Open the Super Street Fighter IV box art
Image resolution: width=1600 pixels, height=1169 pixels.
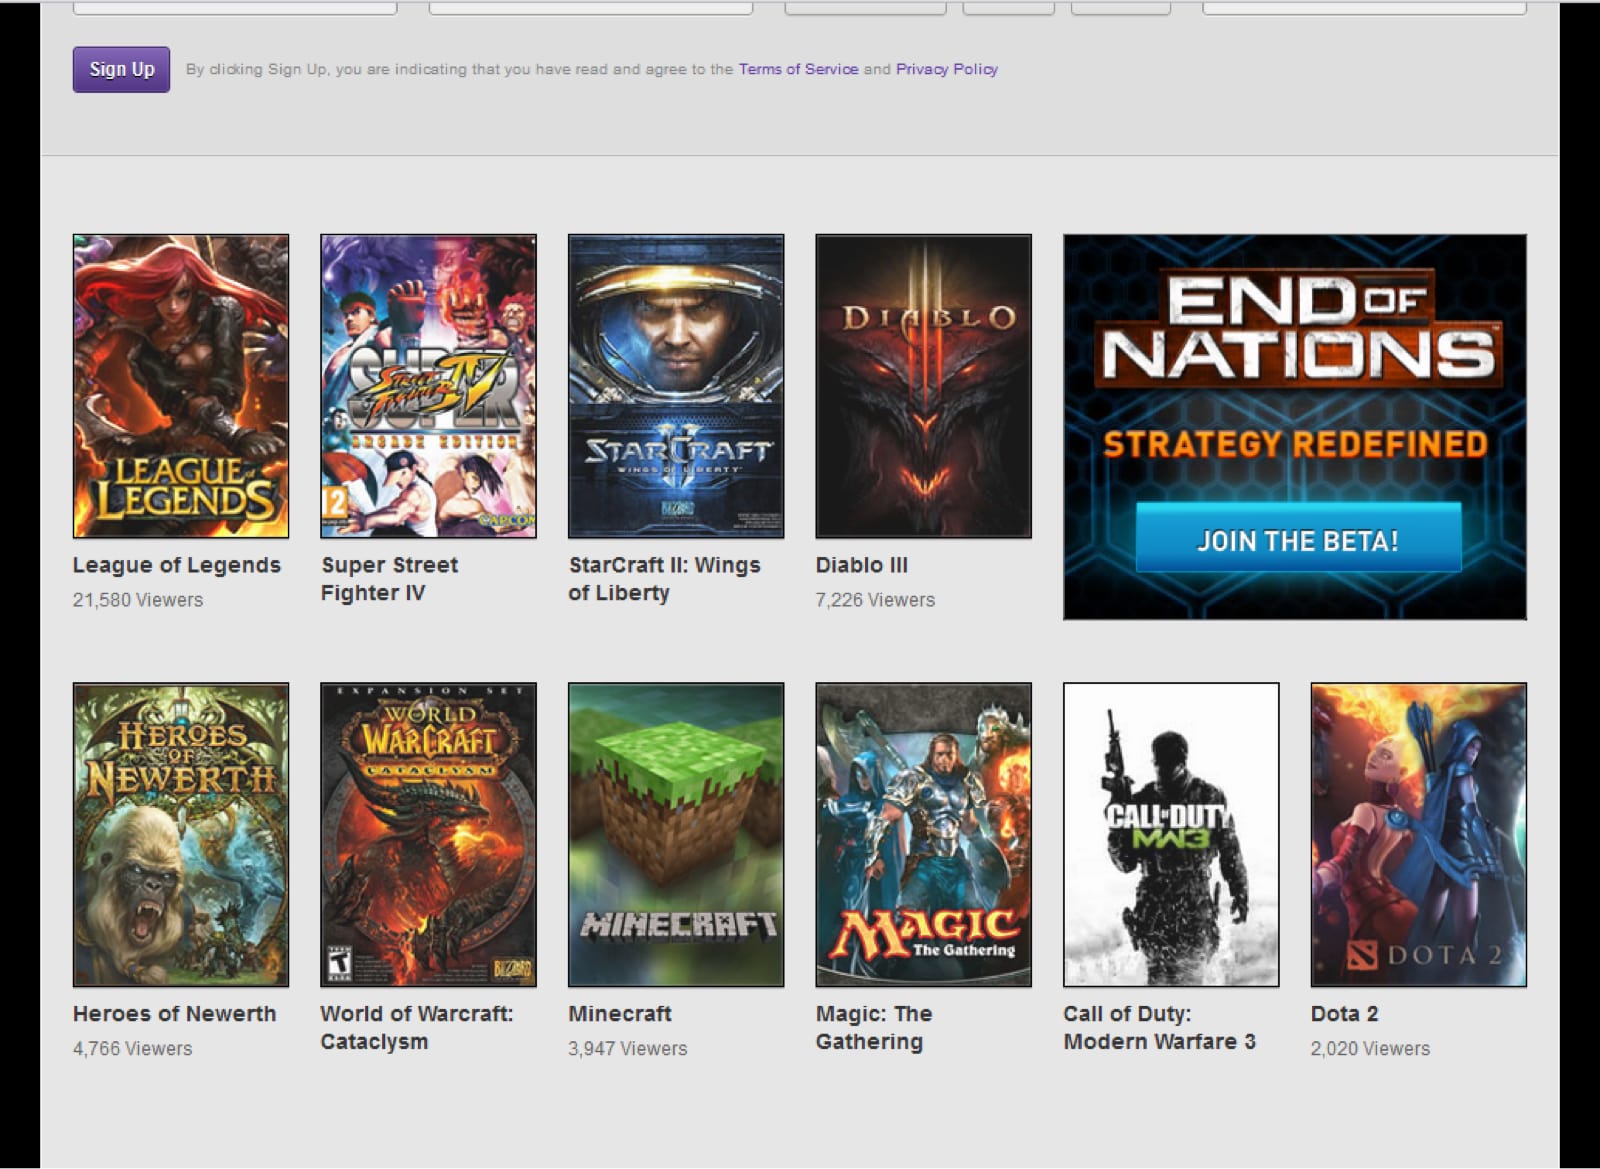click(x=428, y=386)
